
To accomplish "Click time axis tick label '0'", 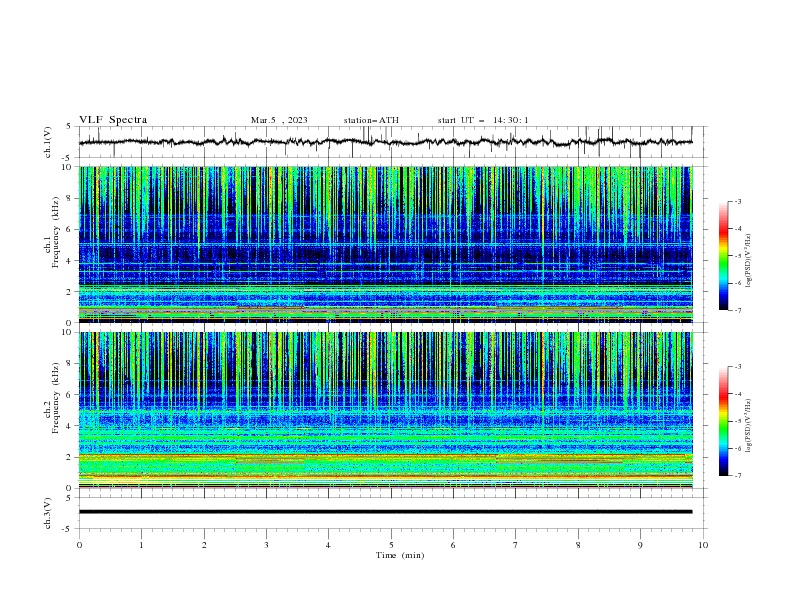I will 79,545.
